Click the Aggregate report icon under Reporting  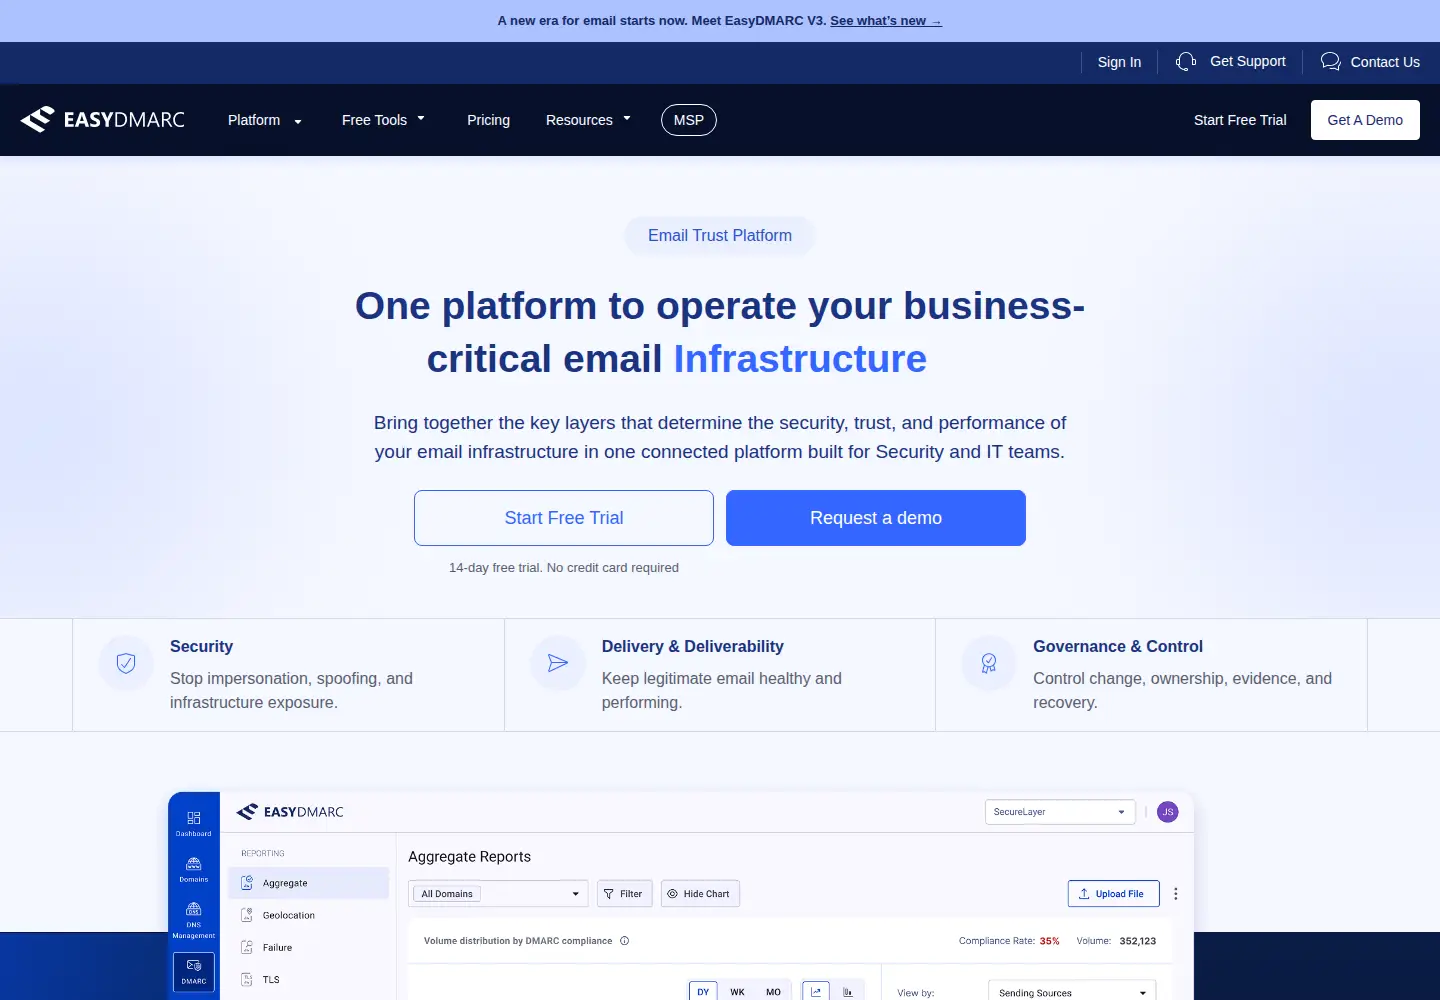pos(247,883)
